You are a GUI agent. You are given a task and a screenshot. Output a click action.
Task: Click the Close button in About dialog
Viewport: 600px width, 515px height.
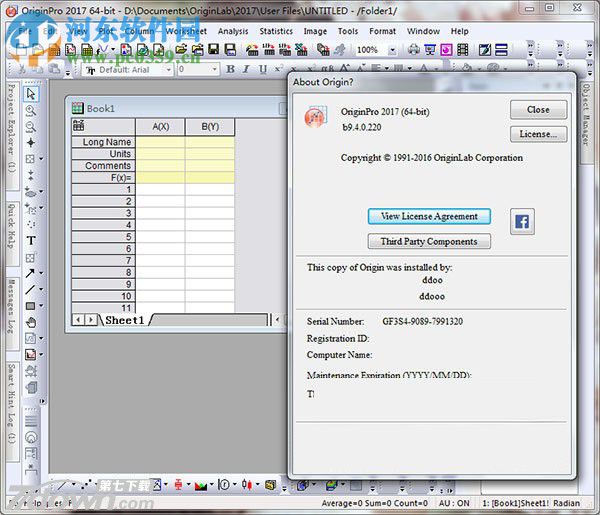[538, 110]
